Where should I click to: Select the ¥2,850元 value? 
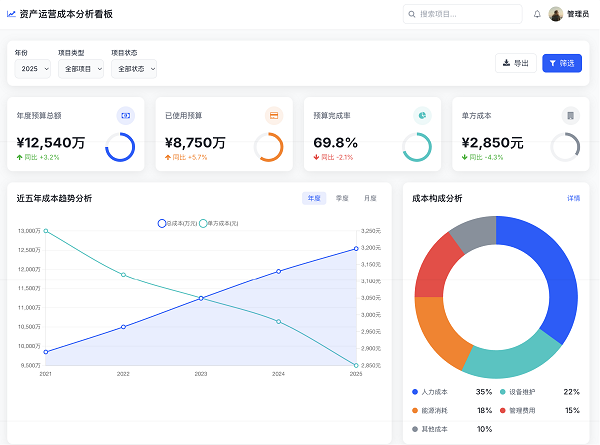click(492, 143)
